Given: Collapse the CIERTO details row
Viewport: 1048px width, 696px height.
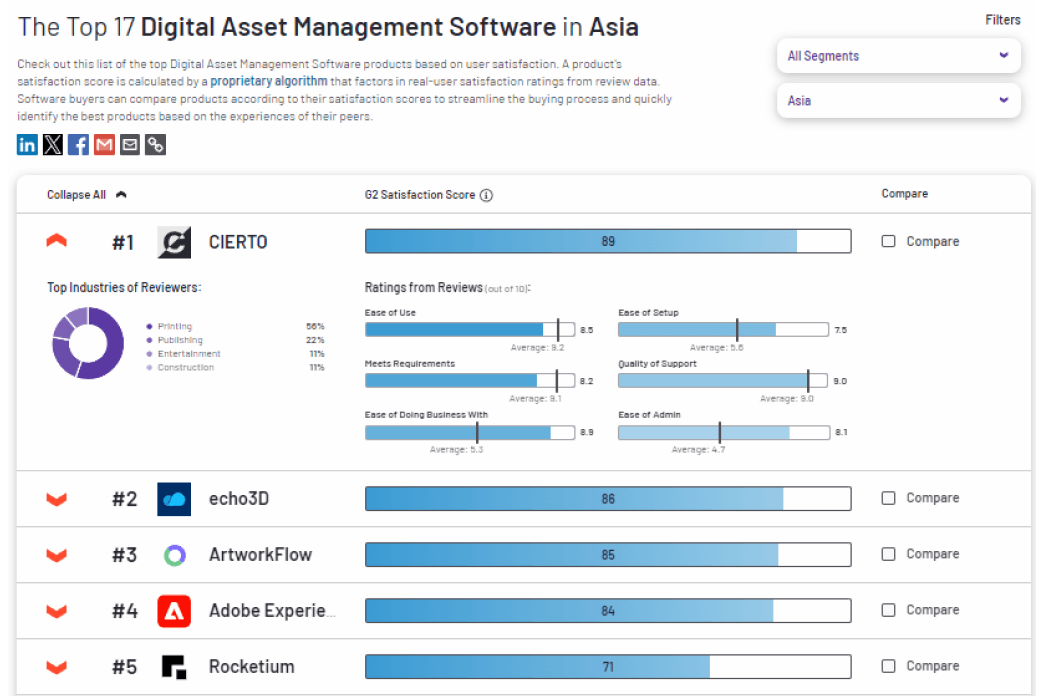Looking at the screenshot, I should (57, 241).
